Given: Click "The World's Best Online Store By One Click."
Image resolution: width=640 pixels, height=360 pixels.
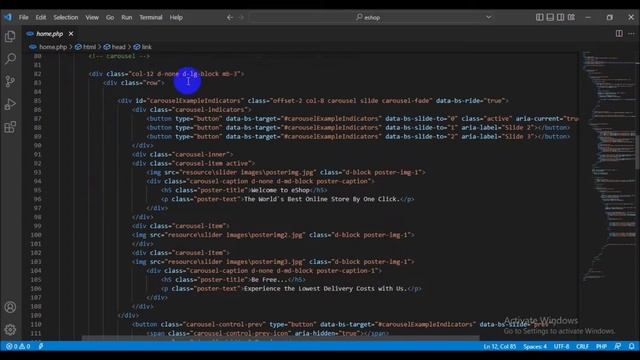Looking at the screenshot, I should [321, 199].
